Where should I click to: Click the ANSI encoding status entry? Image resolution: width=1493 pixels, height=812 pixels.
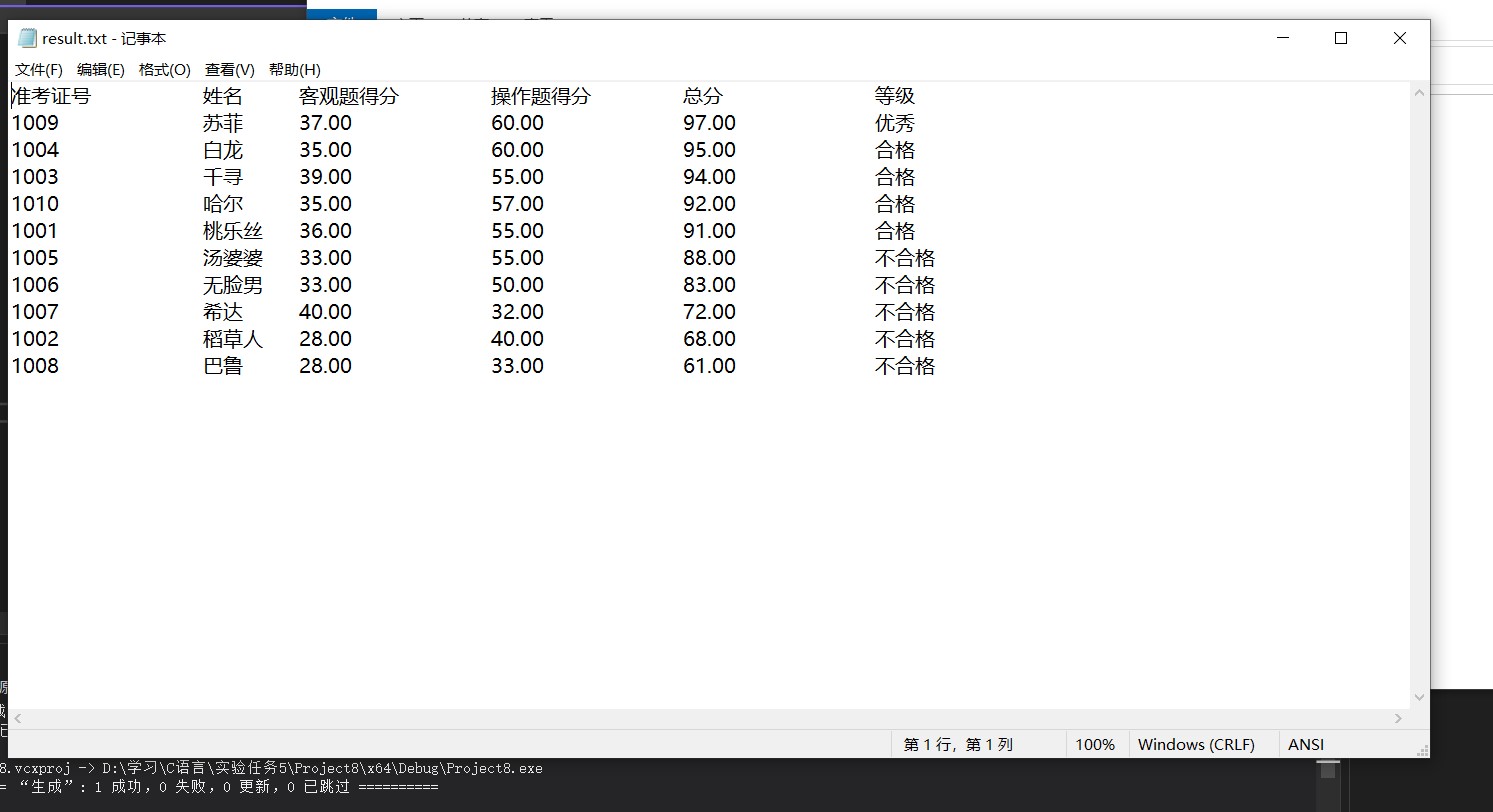(x=1306, y=744)
